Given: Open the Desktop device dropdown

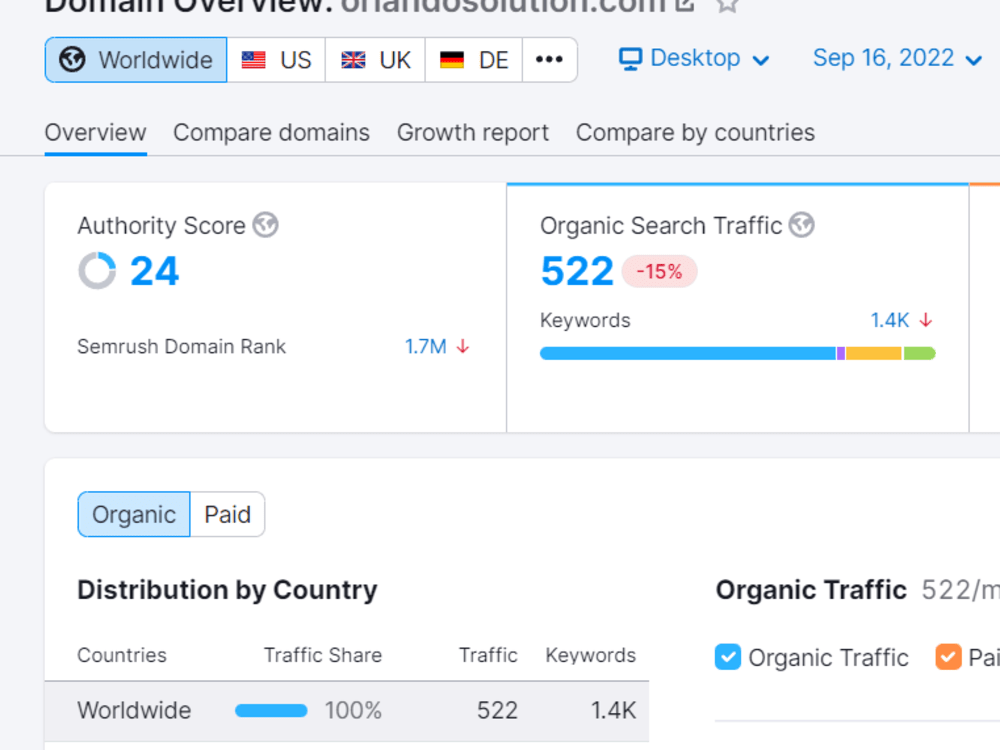Looking at the screenshot, I should (694, 59).
